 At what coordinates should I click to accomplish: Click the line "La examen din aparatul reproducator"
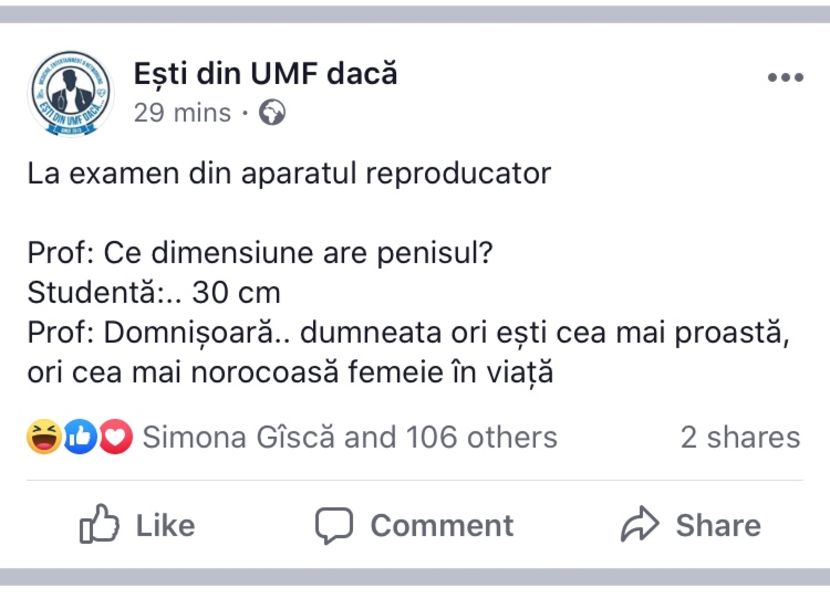(289, 173)
